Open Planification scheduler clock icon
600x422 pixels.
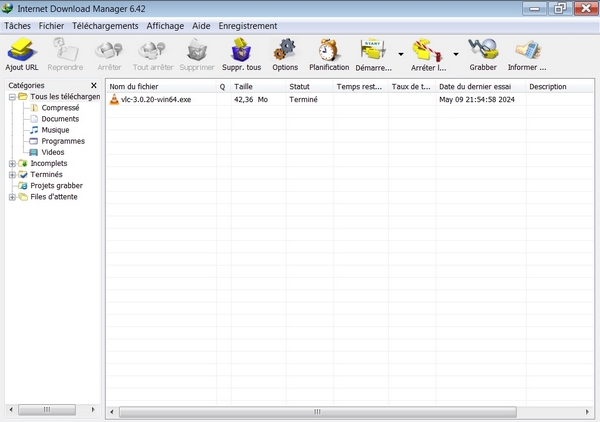pos(329,50)
